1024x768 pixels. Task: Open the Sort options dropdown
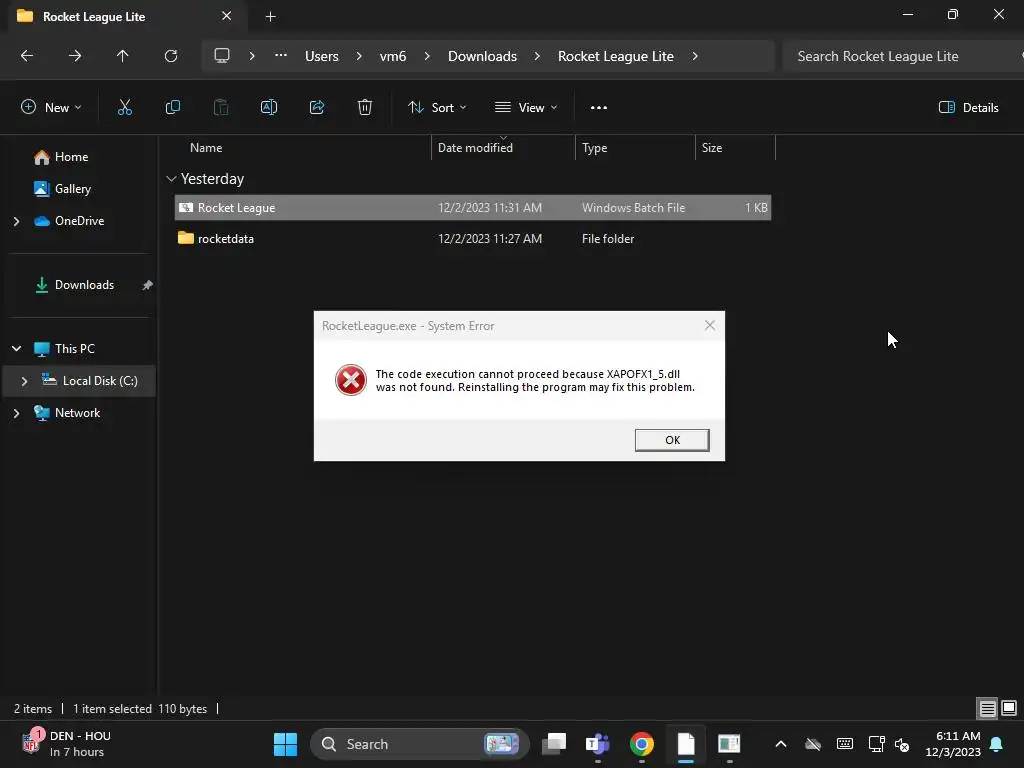[437, 107]
